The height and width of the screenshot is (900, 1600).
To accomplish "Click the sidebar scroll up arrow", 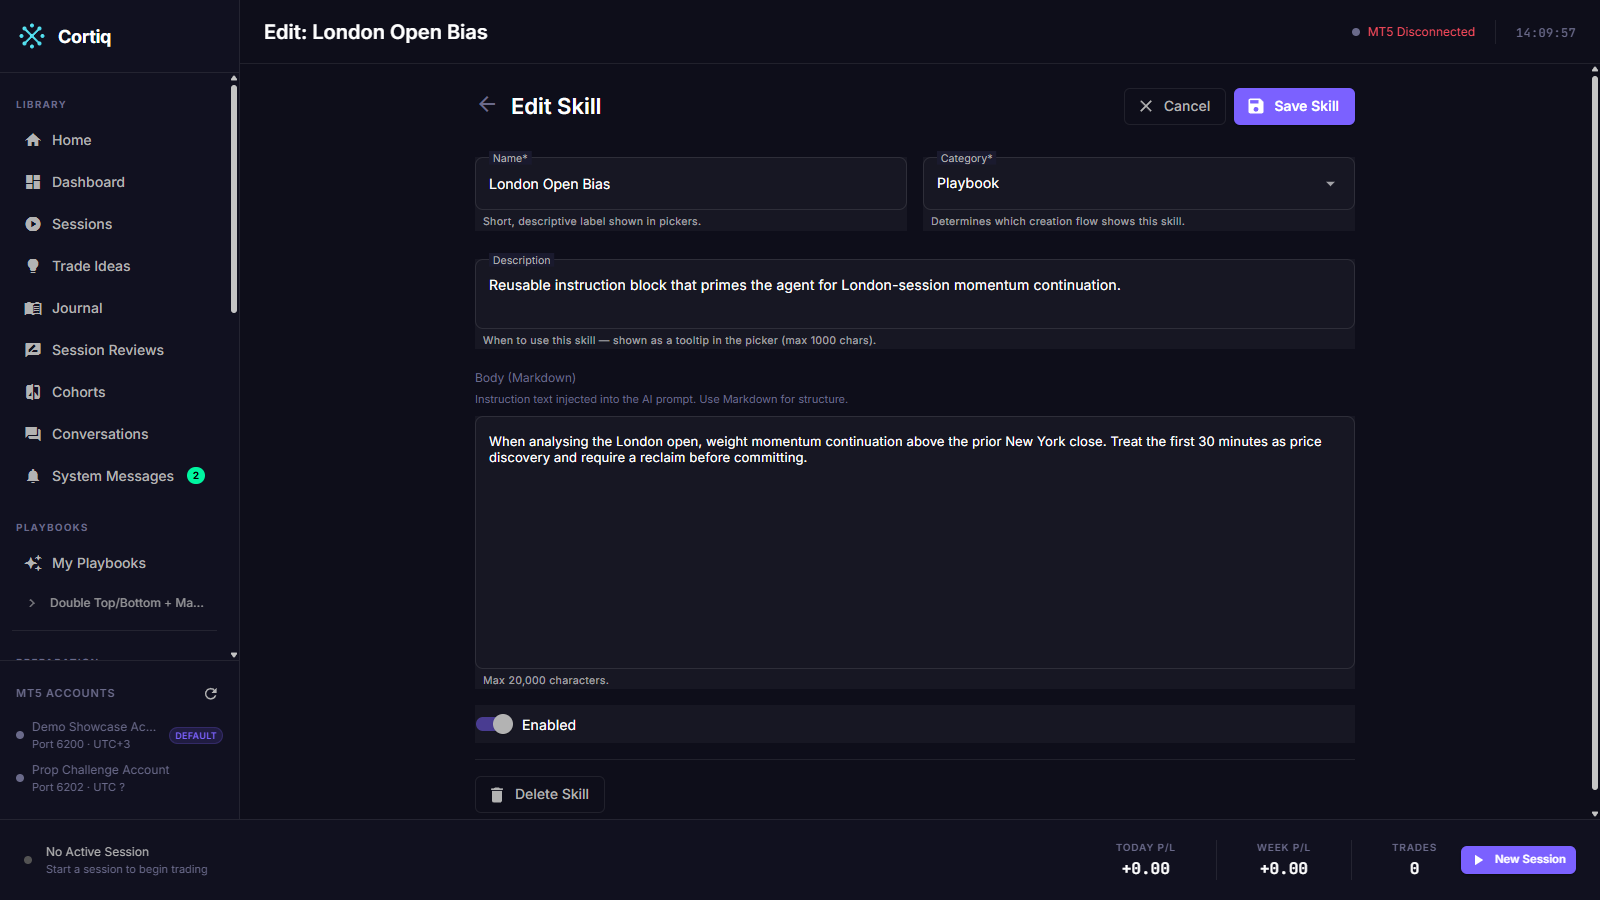I will 234,78.
